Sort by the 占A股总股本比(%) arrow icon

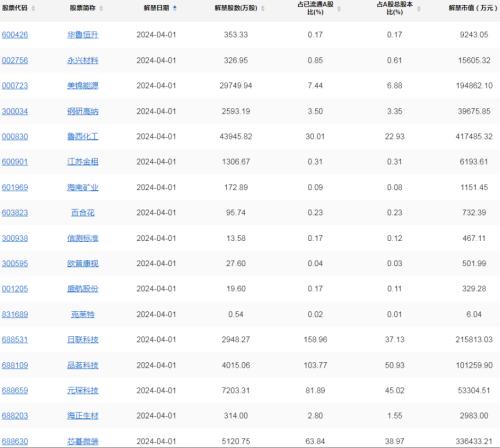tap(419, 9)
